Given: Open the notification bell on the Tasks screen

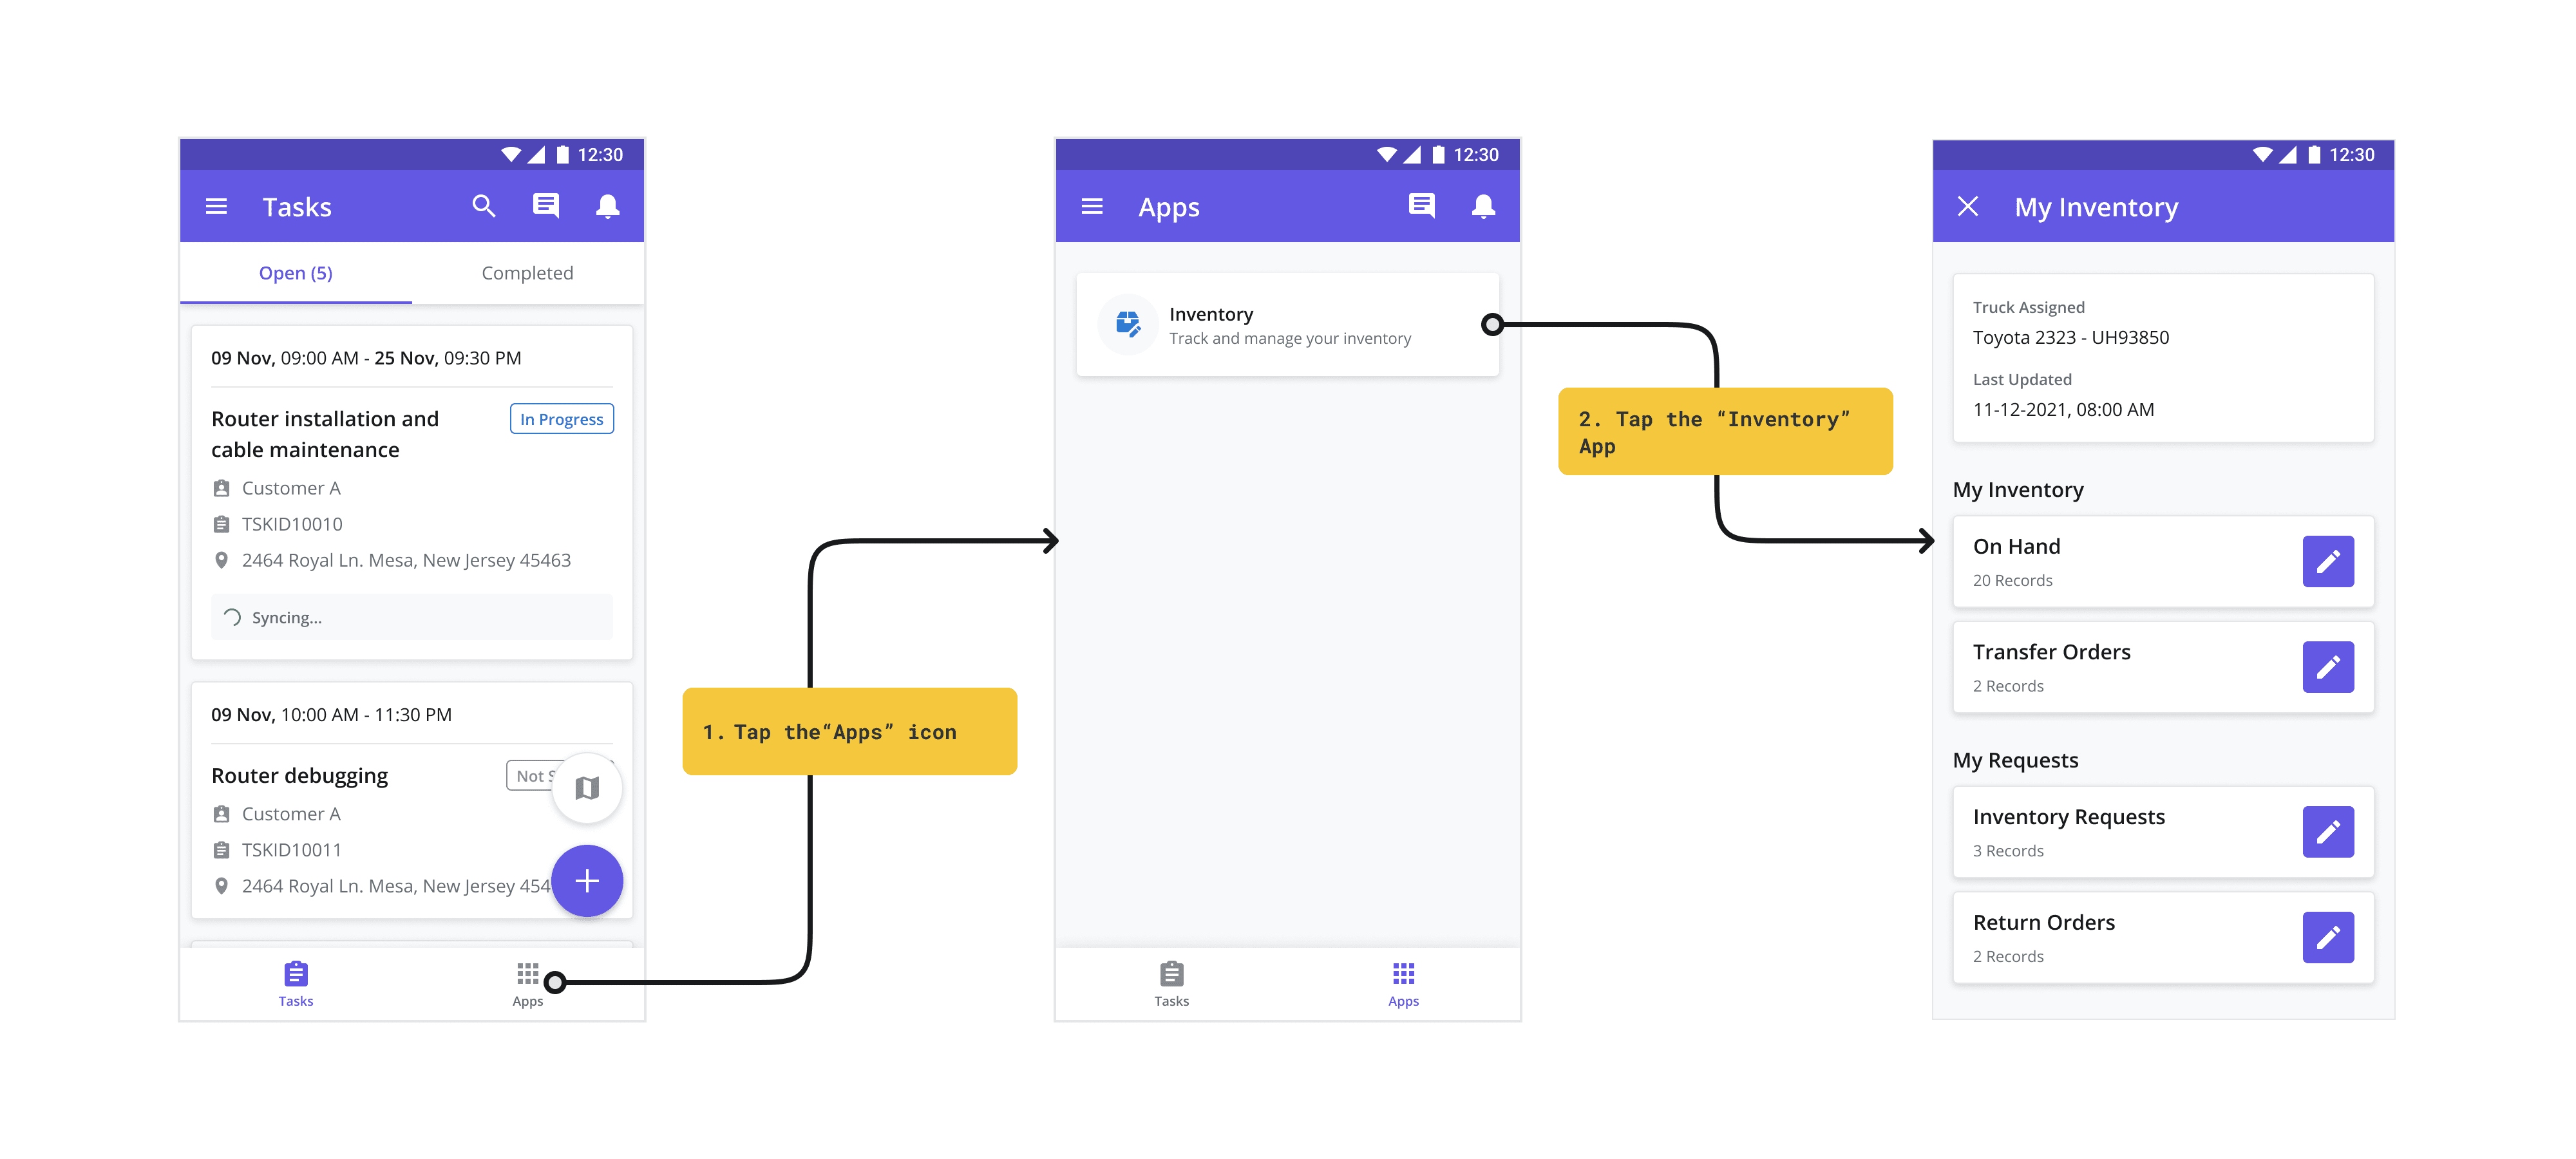Looking at the screenshot, I should (x=608, y=206).
